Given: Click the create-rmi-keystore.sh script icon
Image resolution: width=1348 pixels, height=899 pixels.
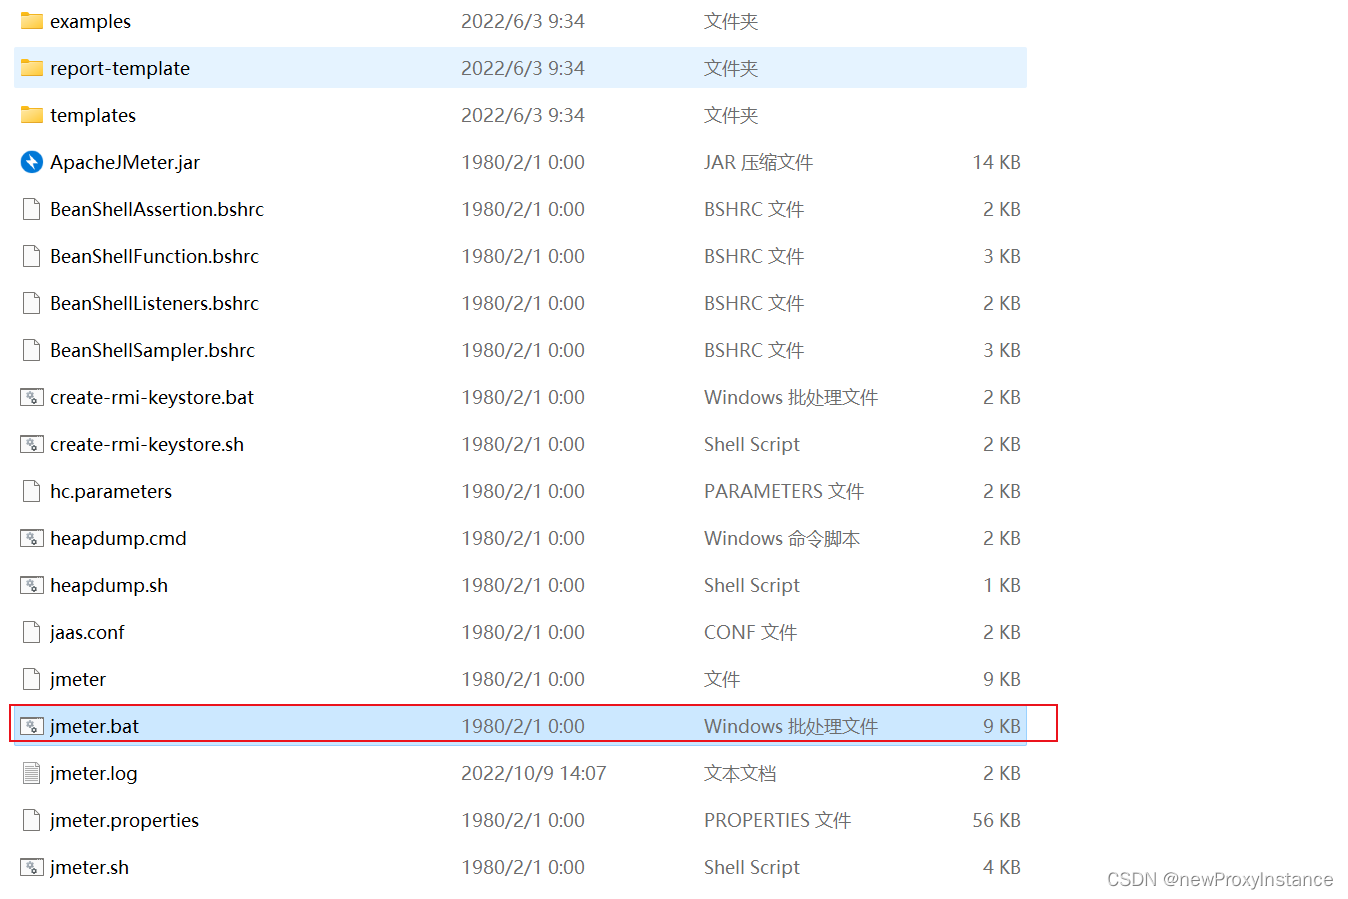Looking at the screenshot, I should (32, 444).
